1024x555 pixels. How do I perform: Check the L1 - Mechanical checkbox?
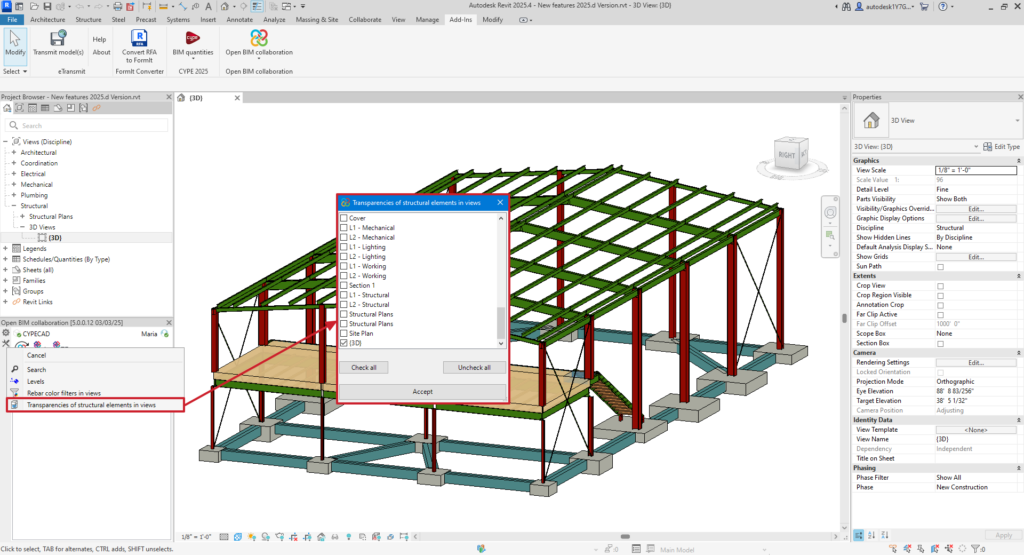344,228
